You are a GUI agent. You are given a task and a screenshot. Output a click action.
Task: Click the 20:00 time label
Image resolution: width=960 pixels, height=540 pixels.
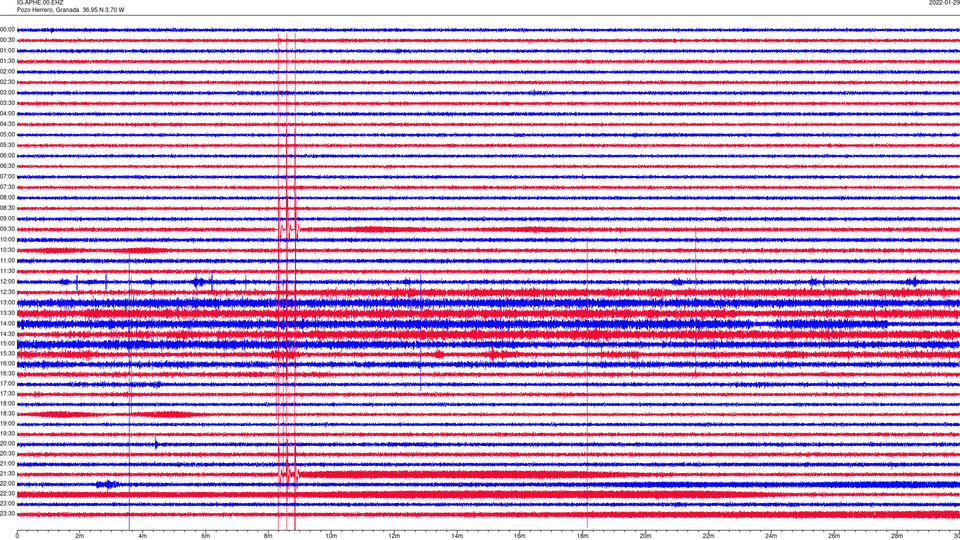[8, 444]
